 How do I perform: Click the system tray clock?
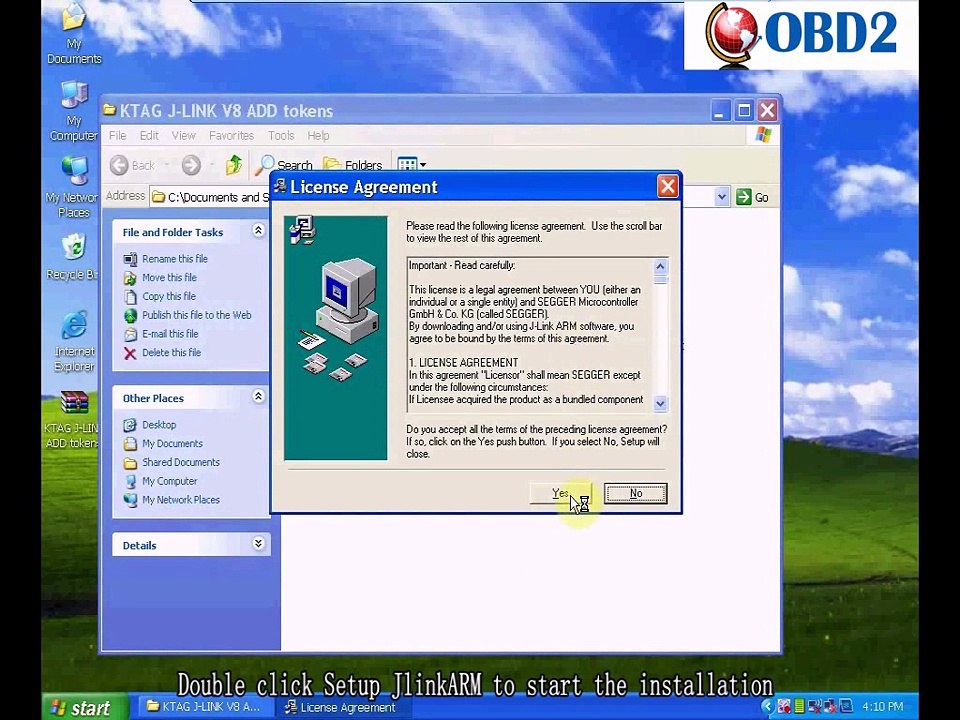pos(882,707)
